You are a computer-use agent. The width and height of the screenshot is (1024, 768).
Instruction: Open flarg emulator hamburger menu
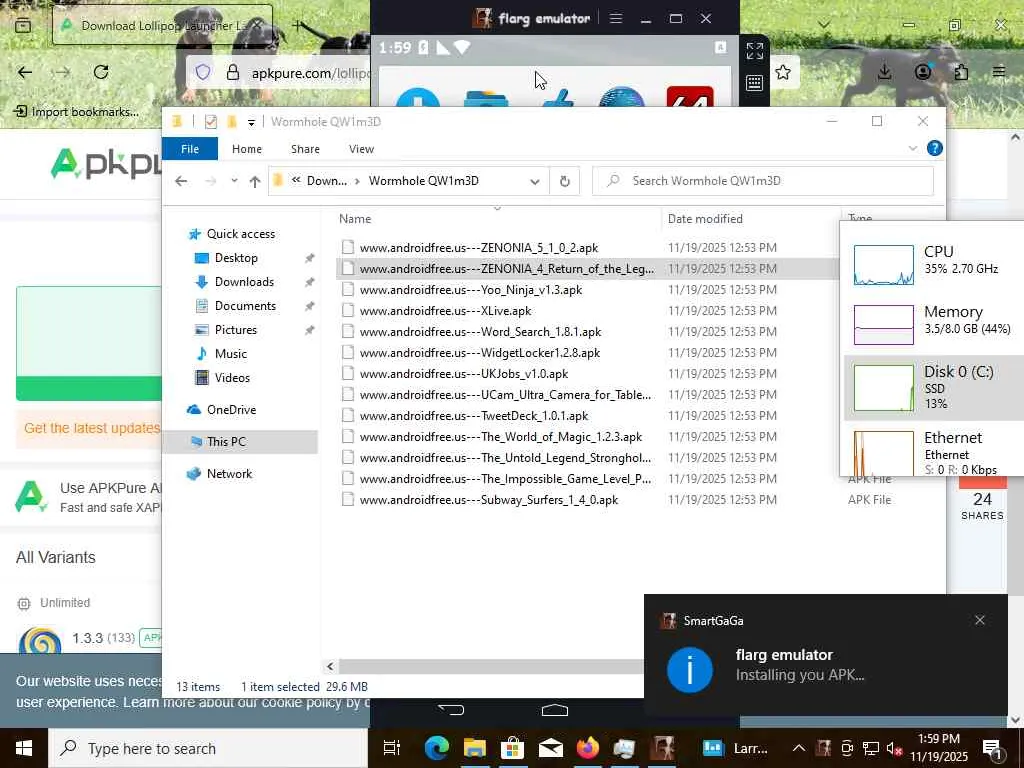[x=615, y=18]
